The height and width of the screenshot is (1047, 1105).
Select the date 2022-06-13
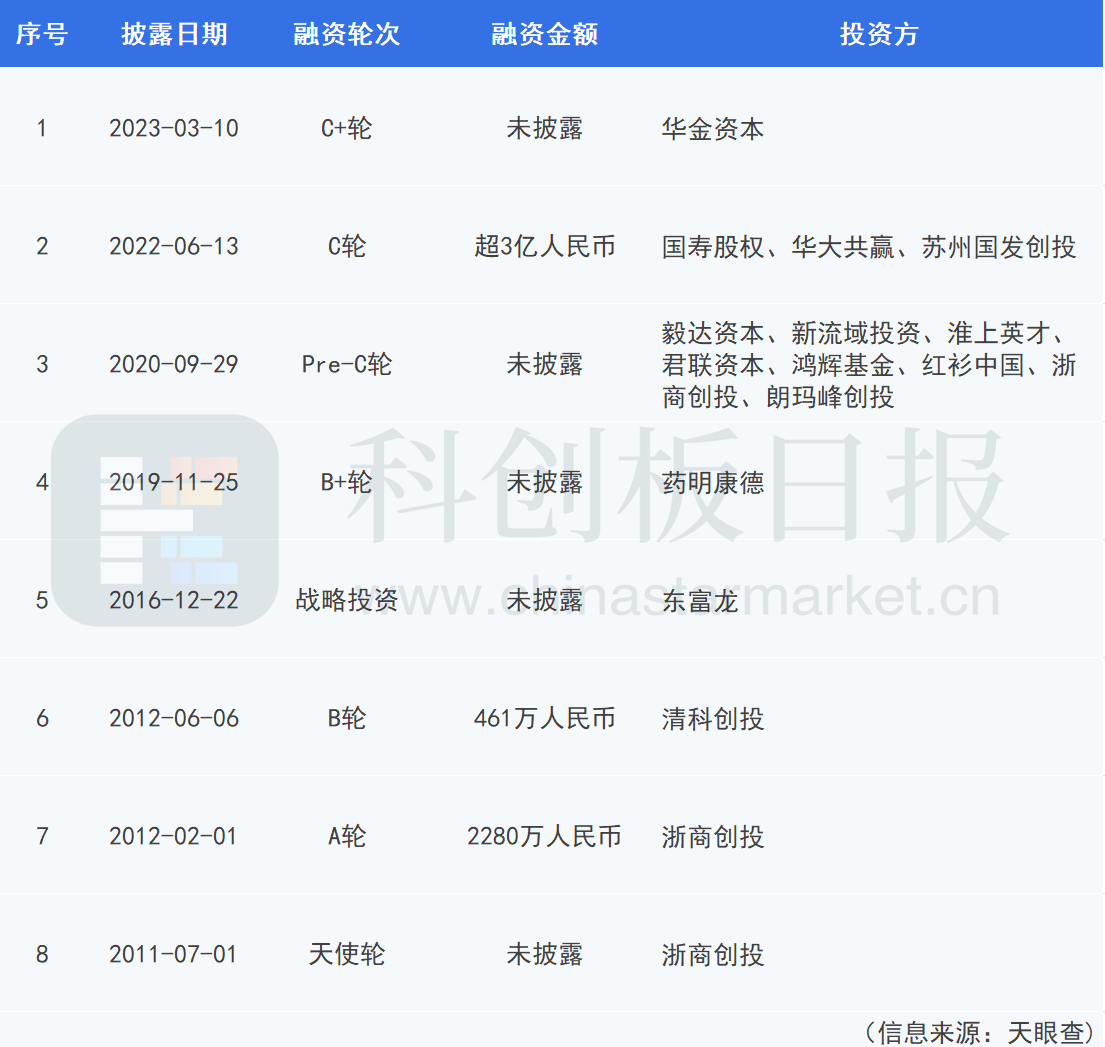tap(174, 247)
